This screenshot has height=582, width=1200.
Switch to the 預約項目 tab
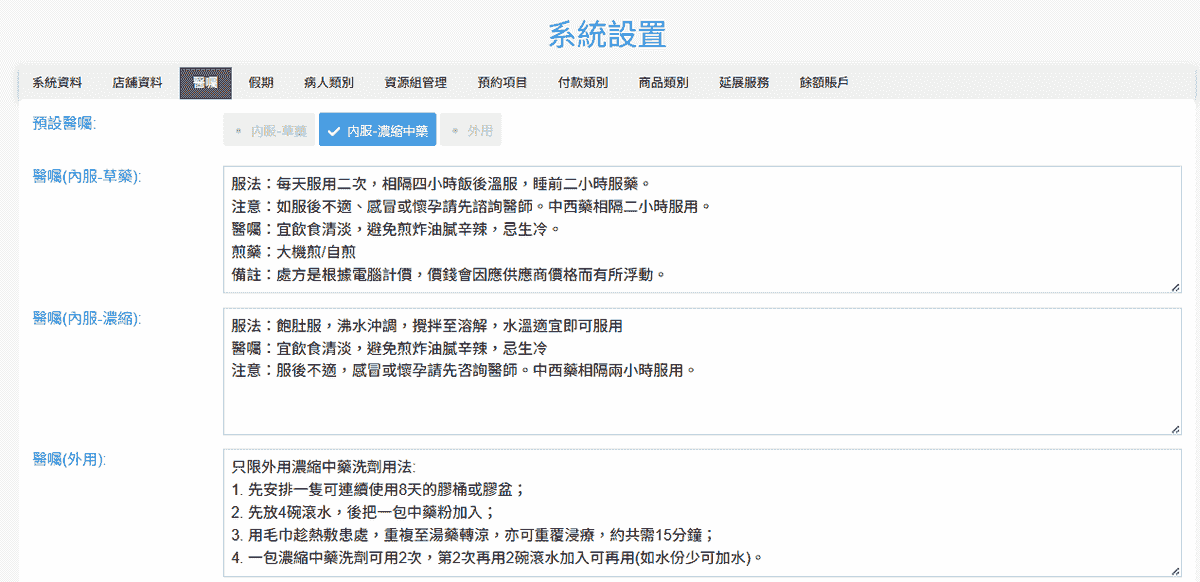click(x=502, y=83)
